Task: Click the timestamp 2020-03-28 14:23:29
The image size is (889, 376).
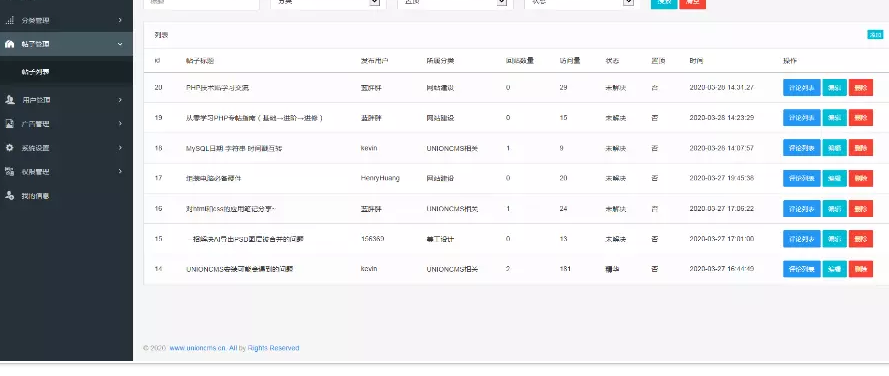Action: (x=722, y=117)
